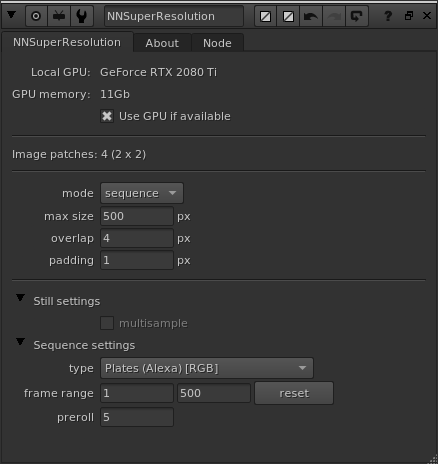Click the max size input field

tap(137, 216)
